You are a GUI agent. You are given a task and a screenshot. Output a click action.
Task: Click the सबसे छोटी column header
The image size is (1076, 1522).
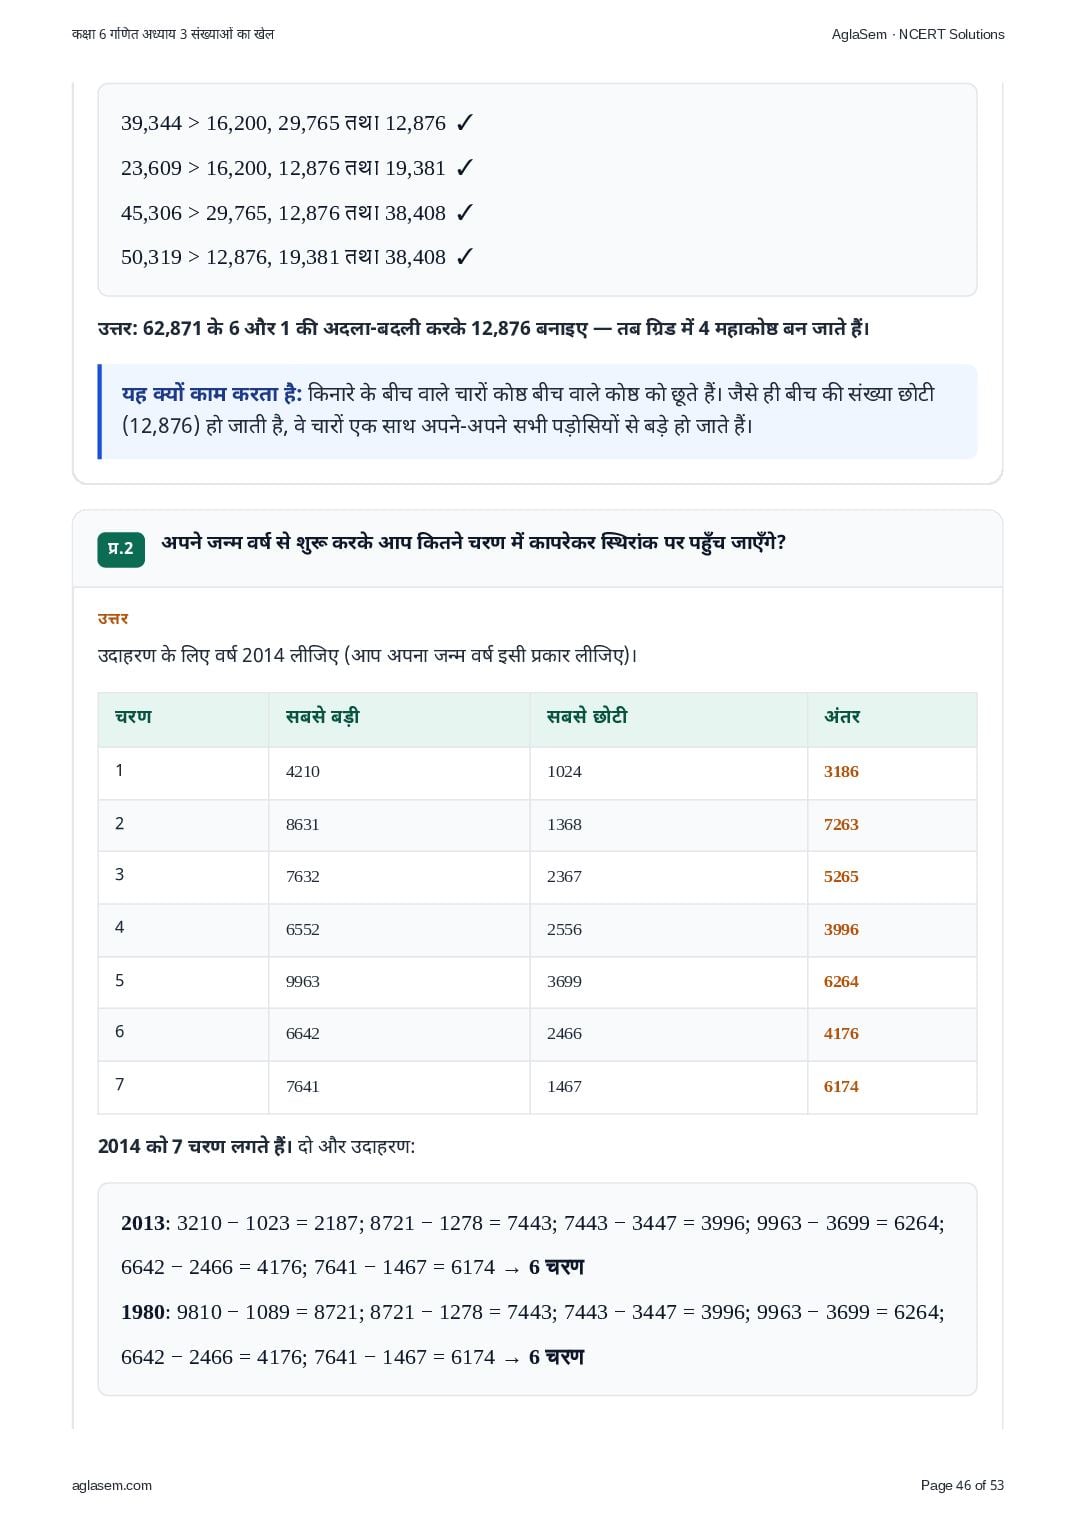pos(587,717)
